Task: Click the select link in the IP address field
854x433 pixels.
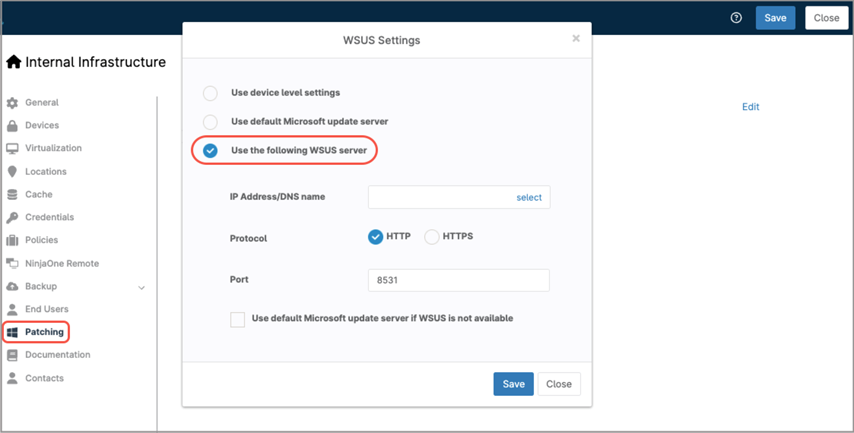Action: [529, 198]
